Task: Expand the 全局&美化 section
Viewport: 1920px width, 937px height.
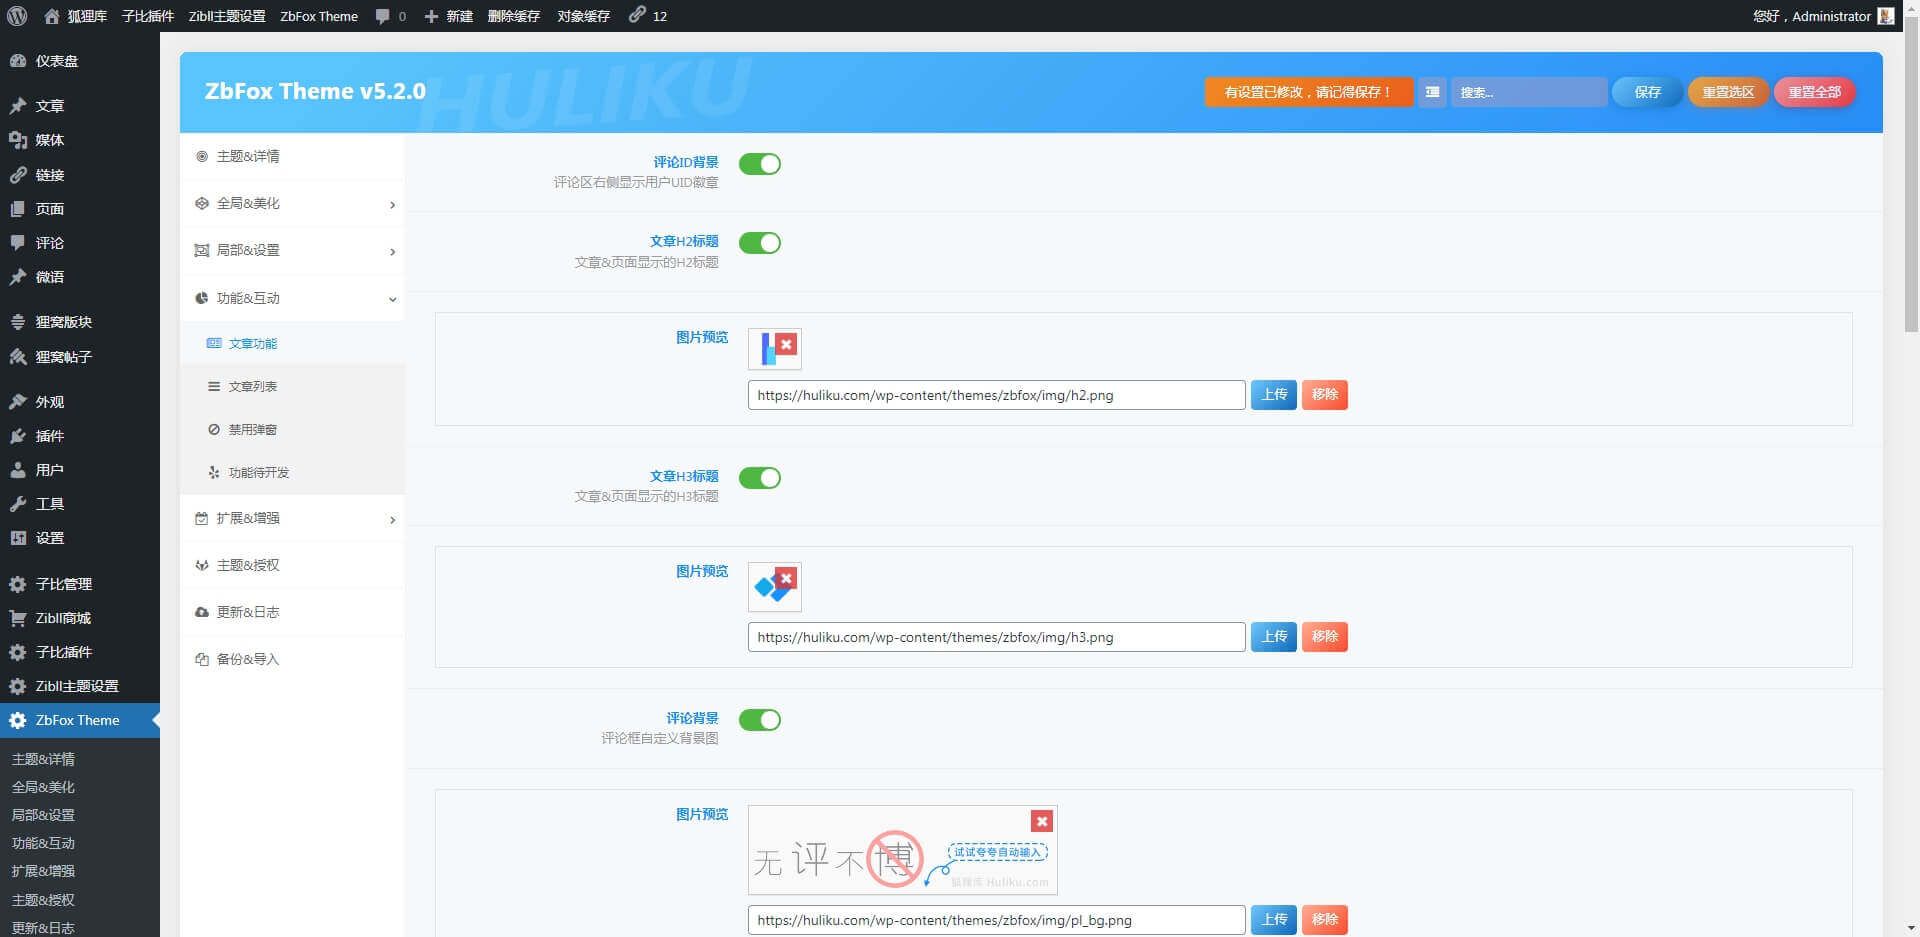Action: point(292,204)
